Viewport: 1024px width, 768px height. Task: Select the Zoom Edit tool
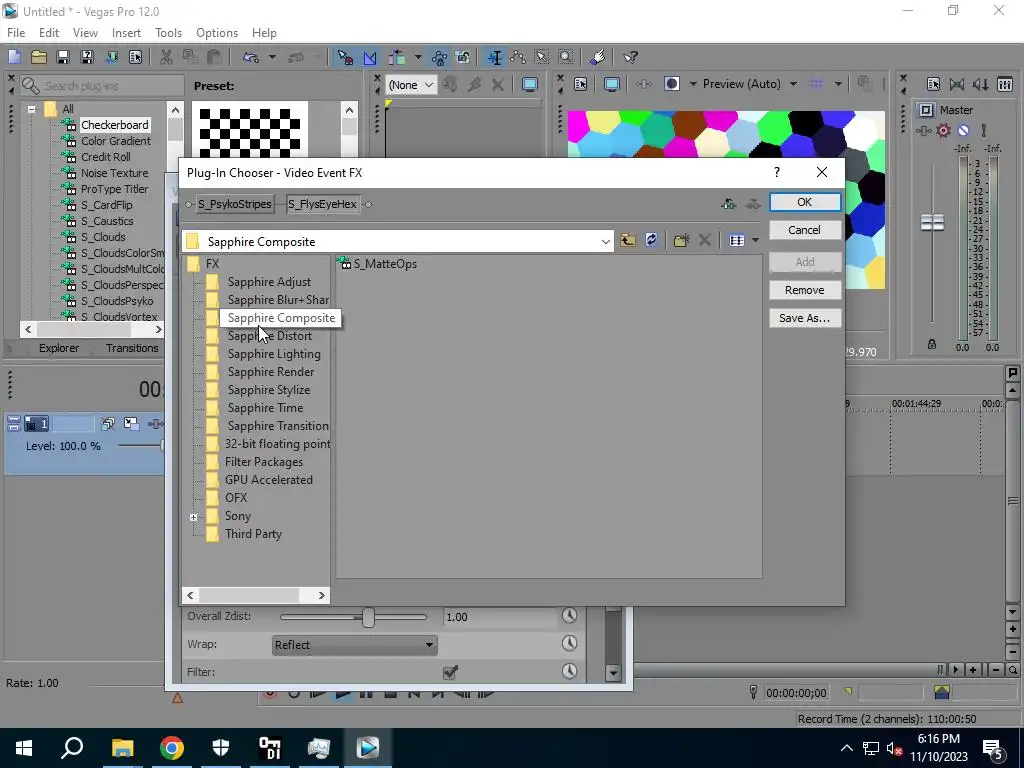click(x=566, y=57)
